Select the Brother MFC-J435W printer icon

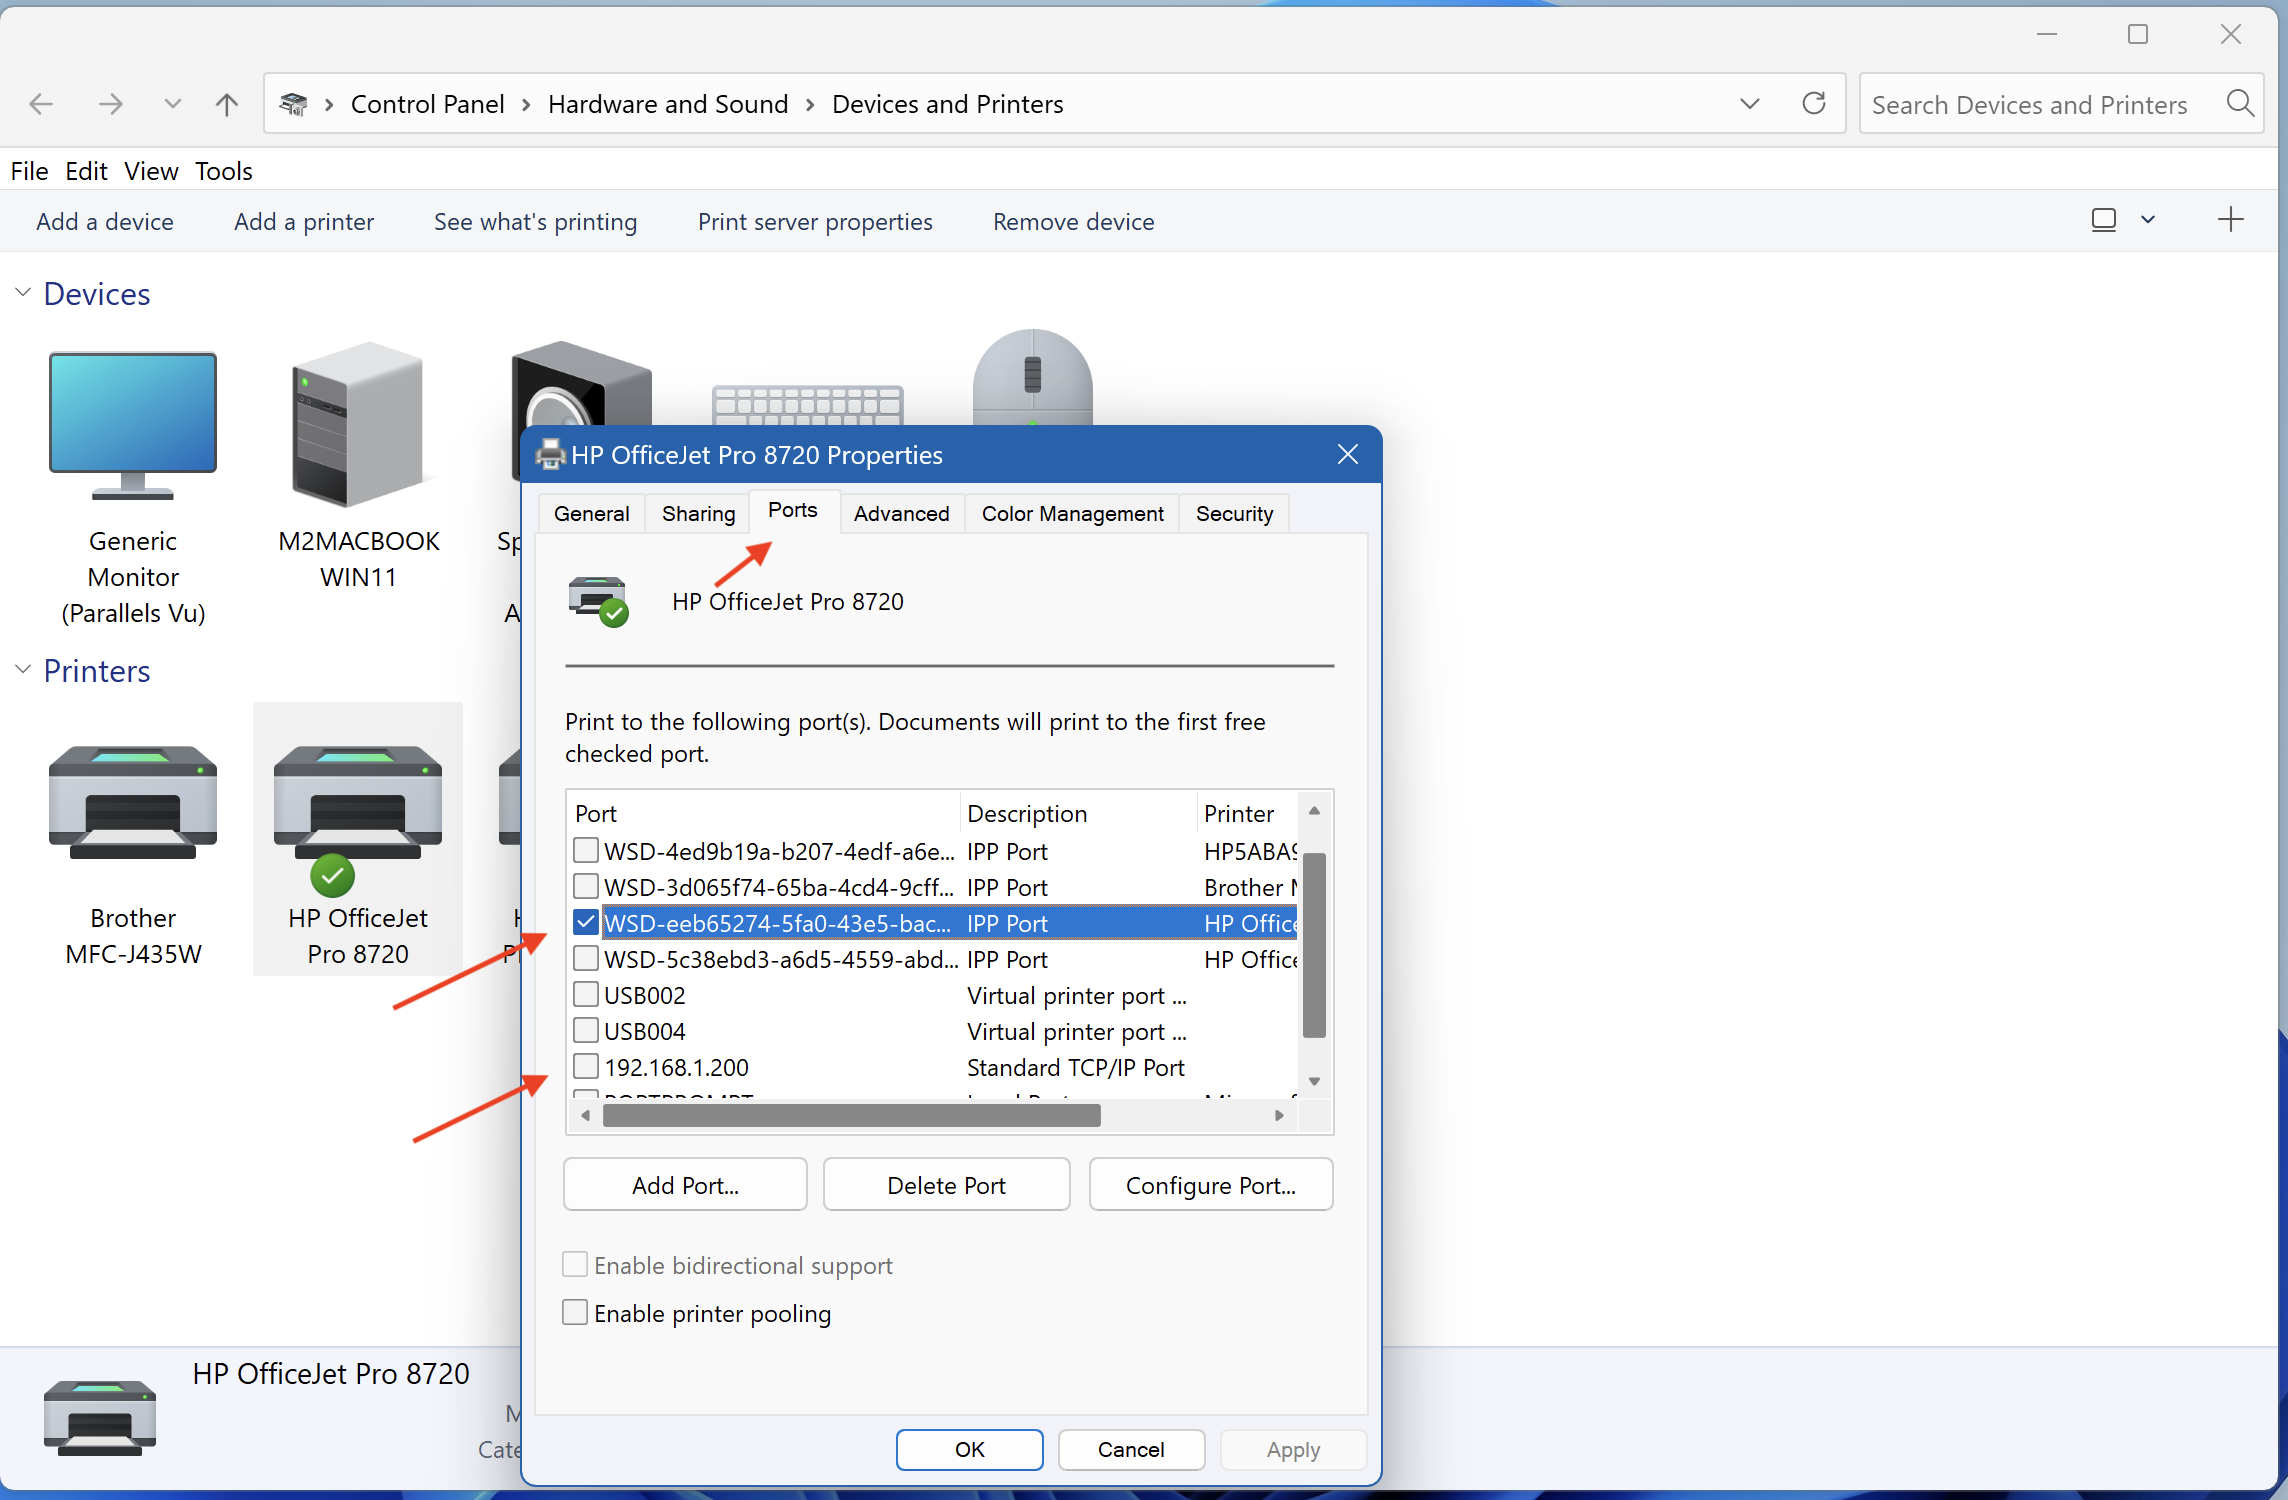[x=133, y=802]
